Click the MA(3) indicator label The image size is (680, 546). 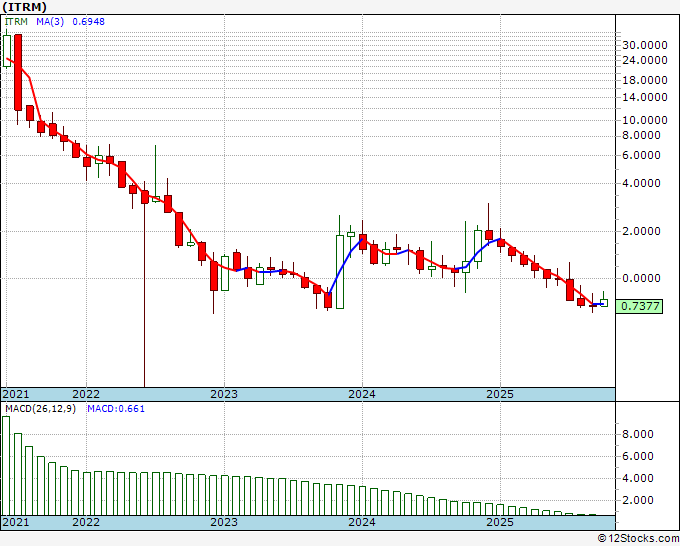click(50, 22)
